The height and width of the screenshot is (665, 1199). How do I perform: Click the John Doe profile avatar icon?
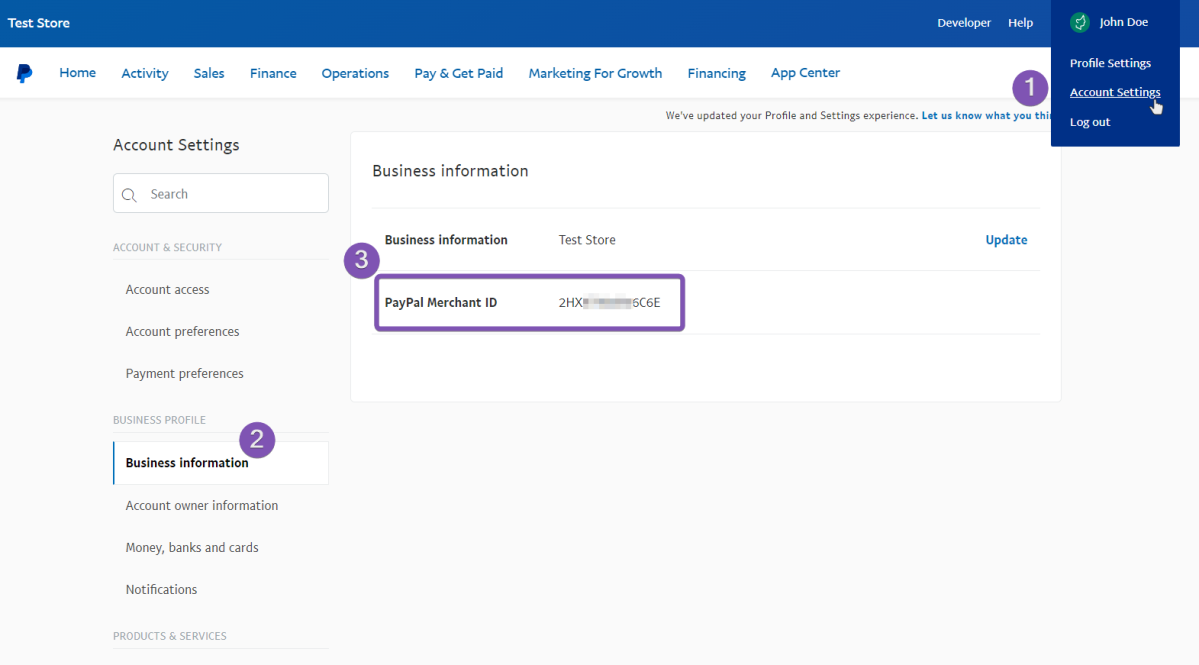click(1079, 22)
